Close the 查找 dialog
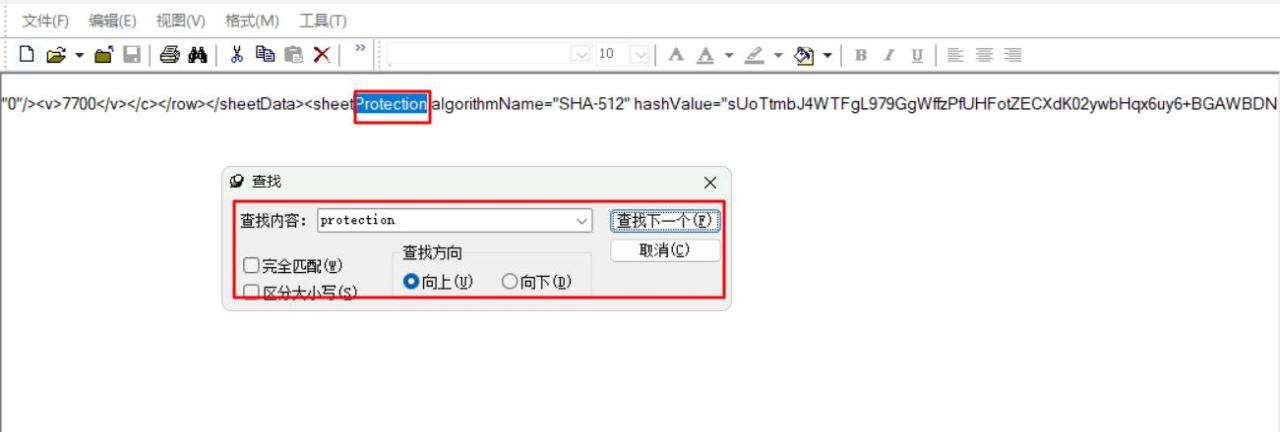 [710, 182]
